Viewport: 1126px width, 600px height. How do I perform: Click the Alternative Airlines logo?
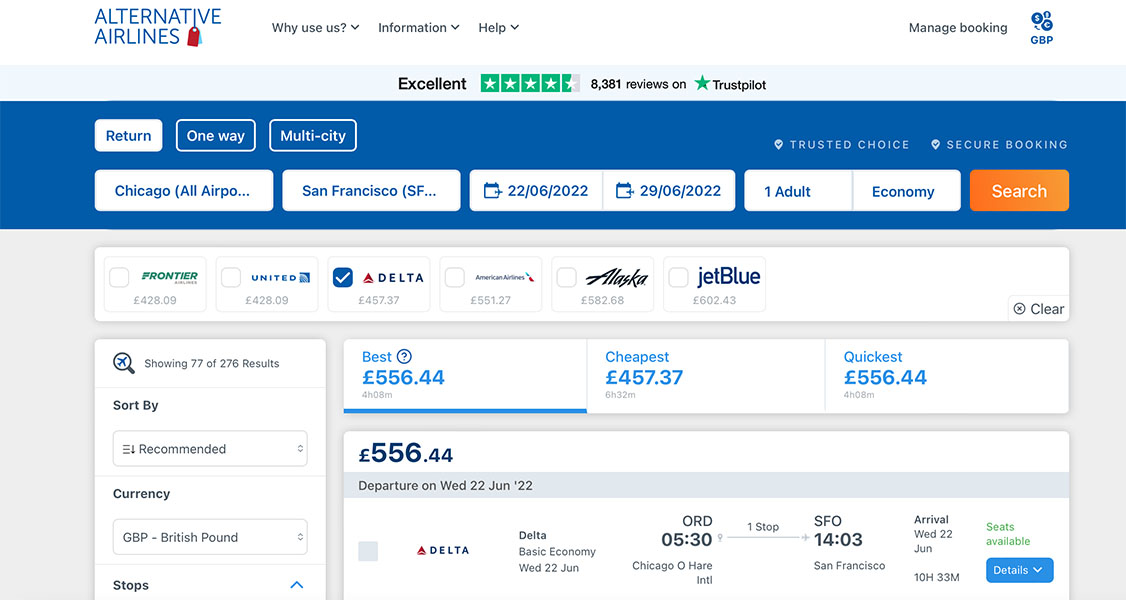(157, 27)
